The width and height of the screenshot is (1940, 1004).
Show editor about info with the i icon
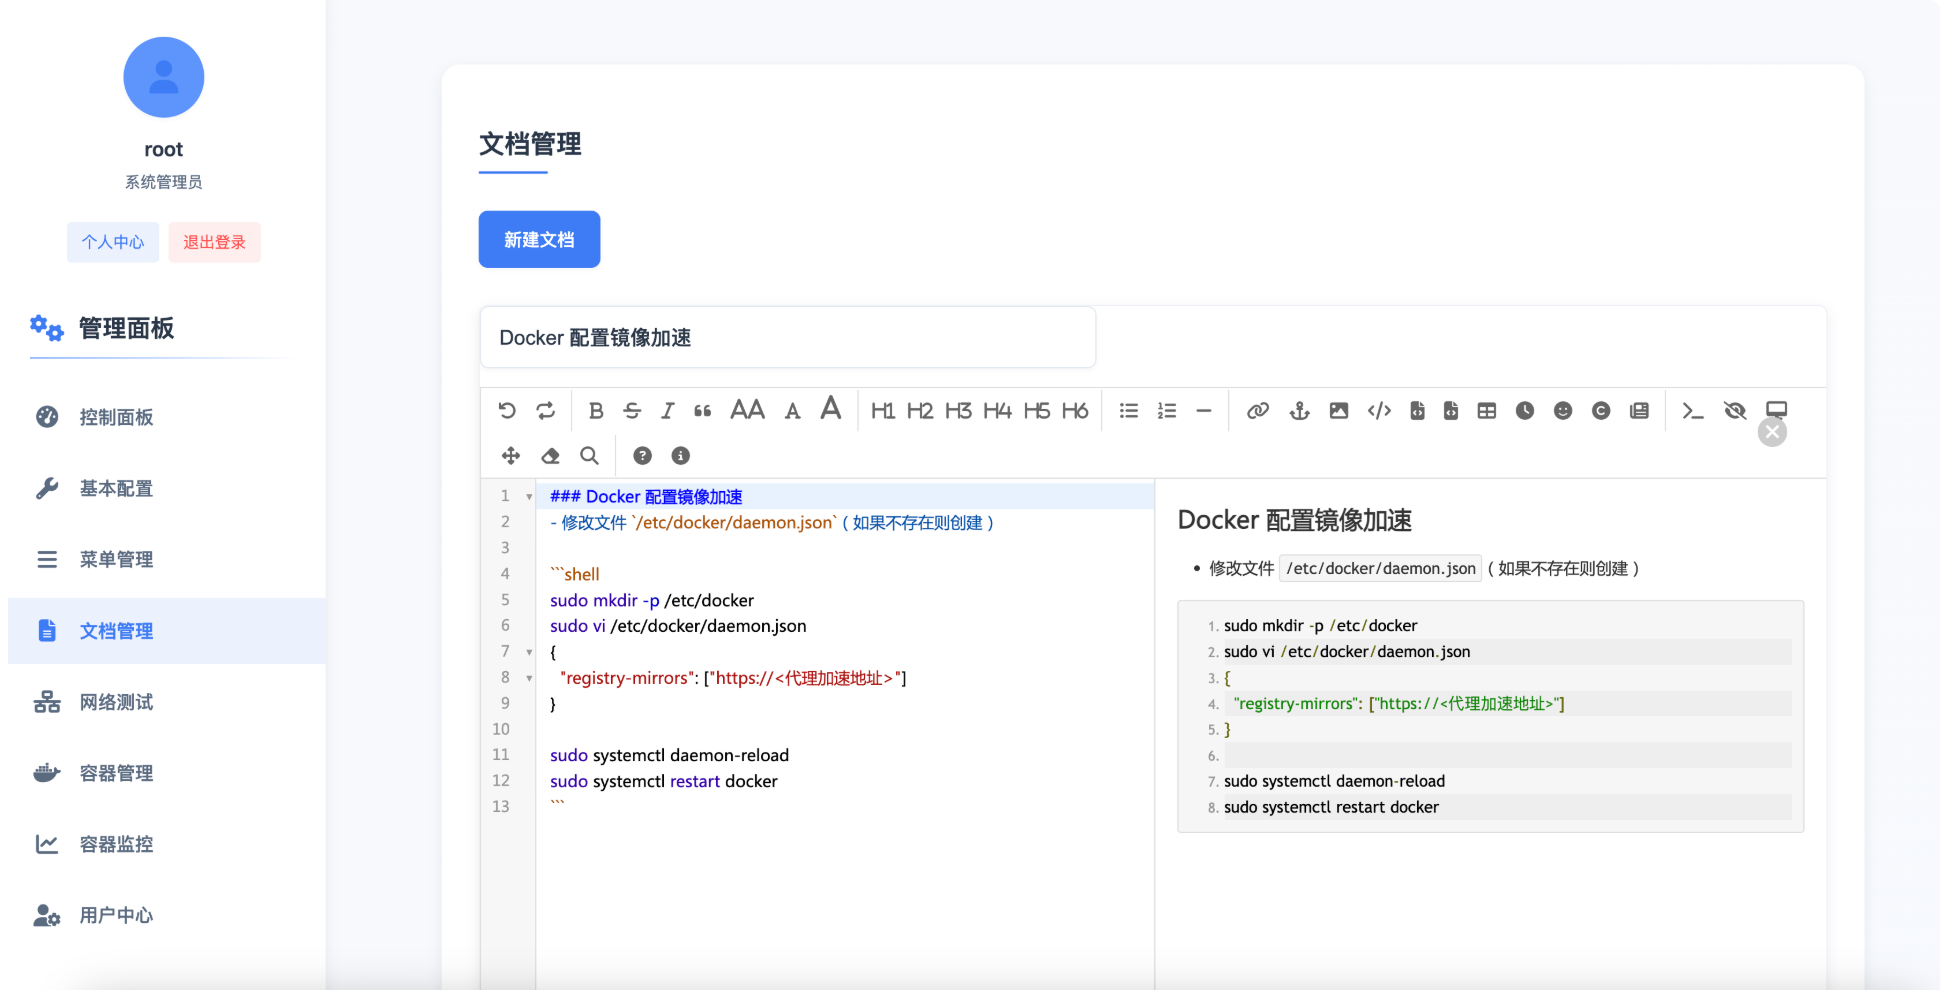pyautogui.click(x=681, y=456)
